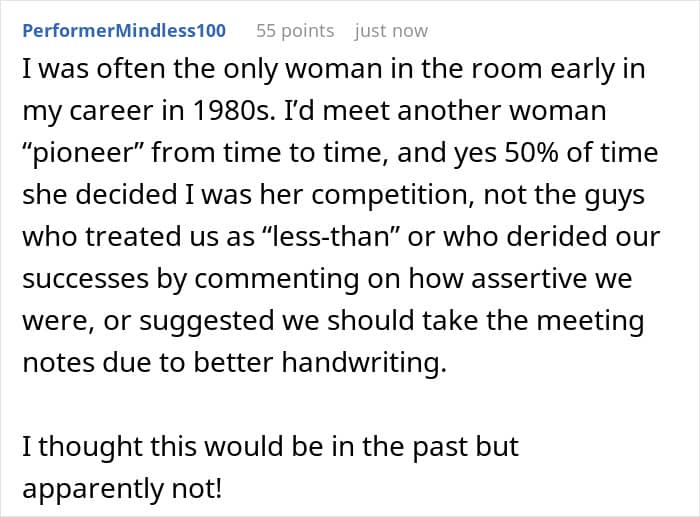
Task: Click the 55 points score
Action: 295,31
